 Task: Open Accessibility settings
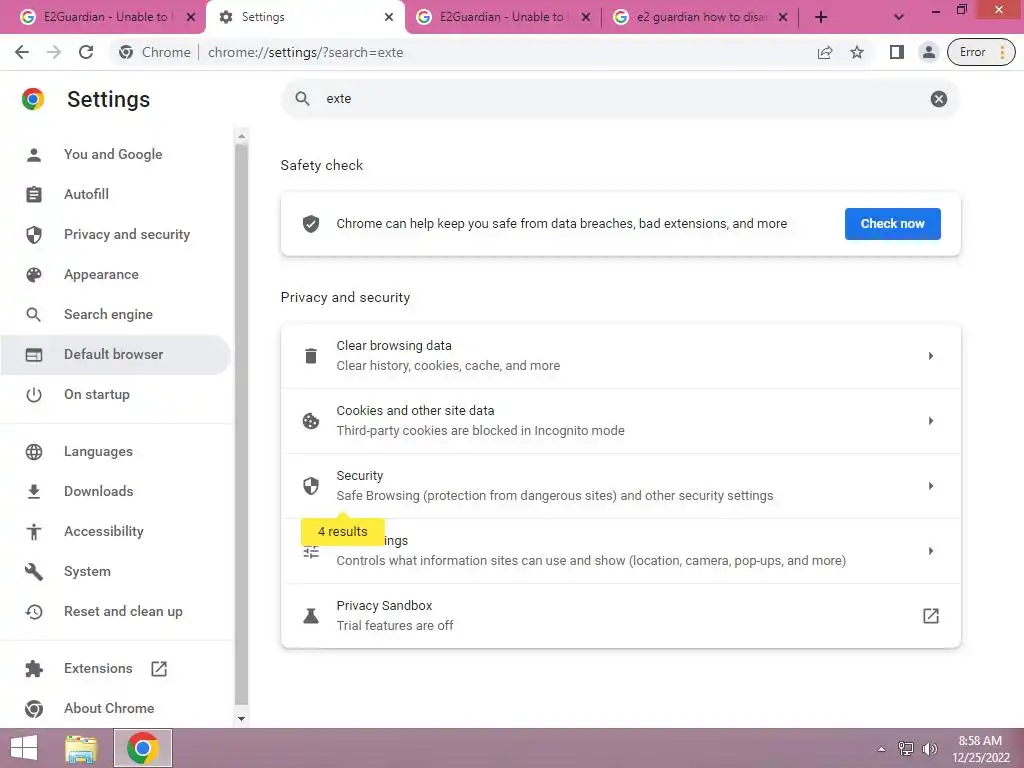[116, 532]
